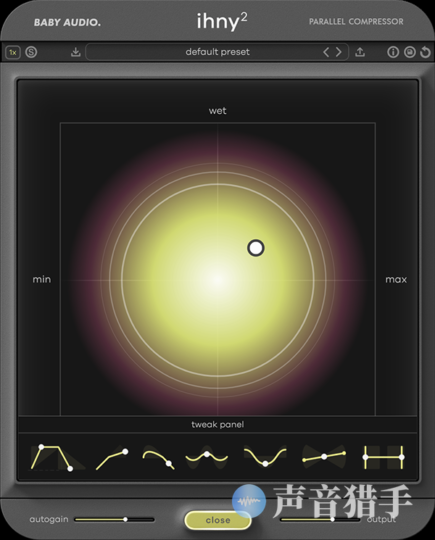Click the ihny2 title

click(x=222, y=21)
